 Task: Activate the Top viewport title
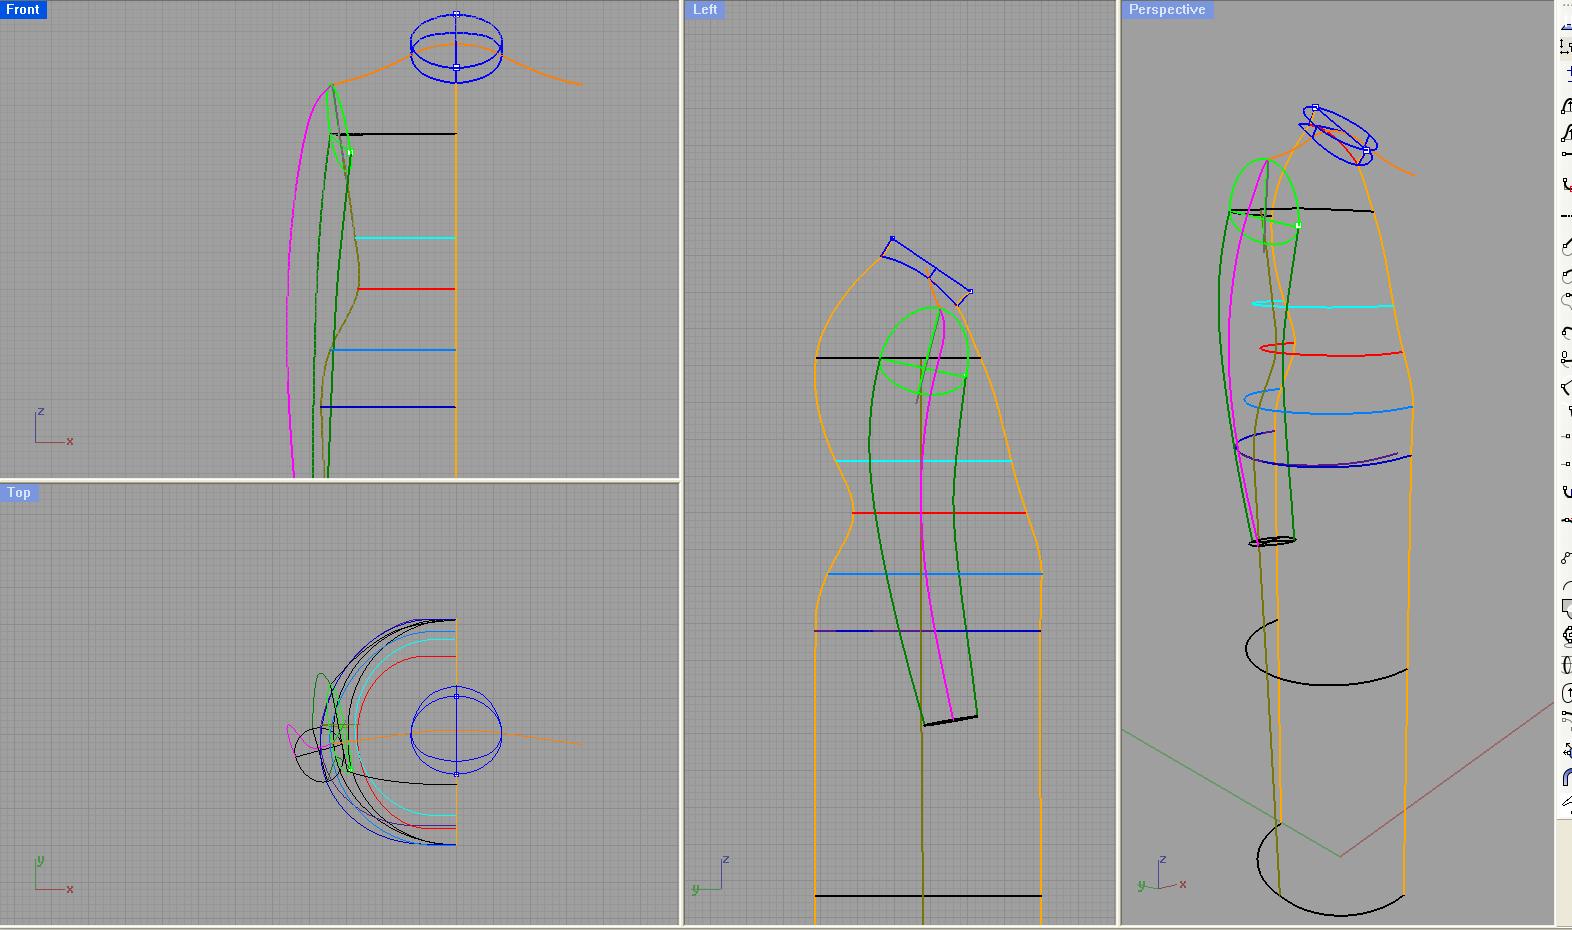click(x=19, y=492)
